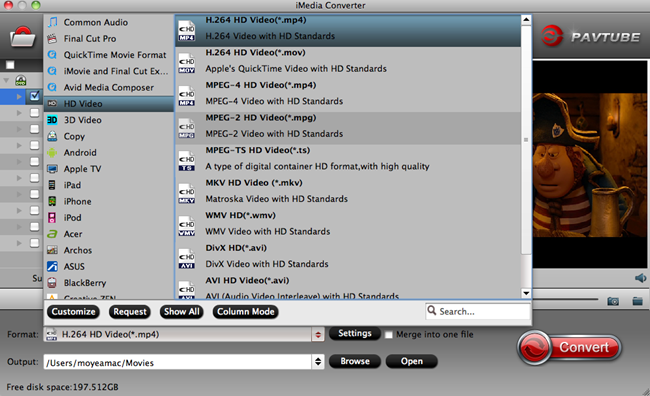Enable Merge into one file checkbox
Viewport: 650px width, 396px height.
(388, 335)
